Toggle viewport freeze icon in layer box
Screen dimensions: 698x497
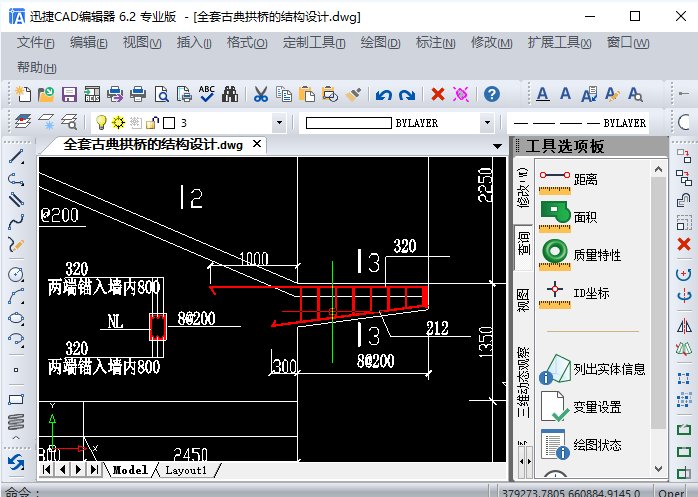[136, 122]
